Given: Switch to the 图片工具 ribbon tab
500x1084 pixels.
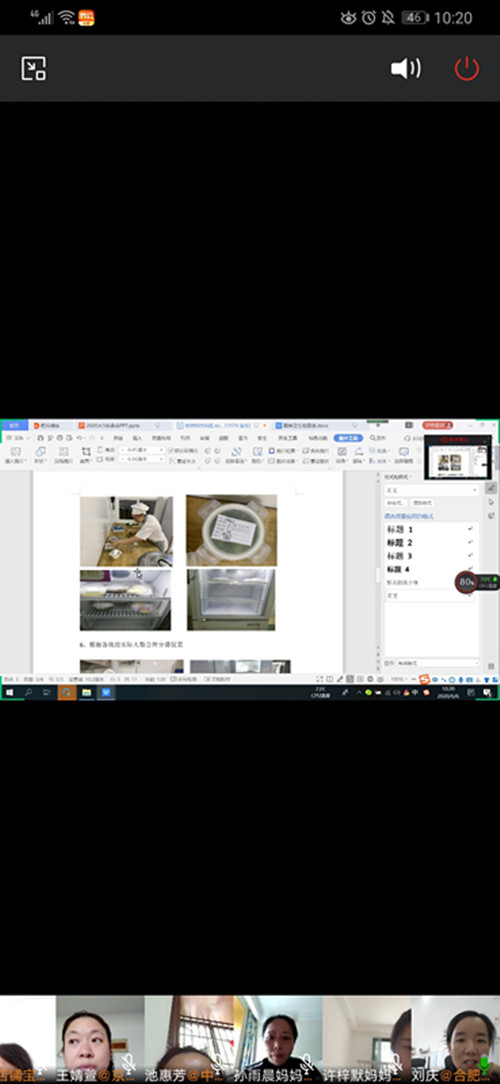Looking at the screenshot, I should pos(348,438).
